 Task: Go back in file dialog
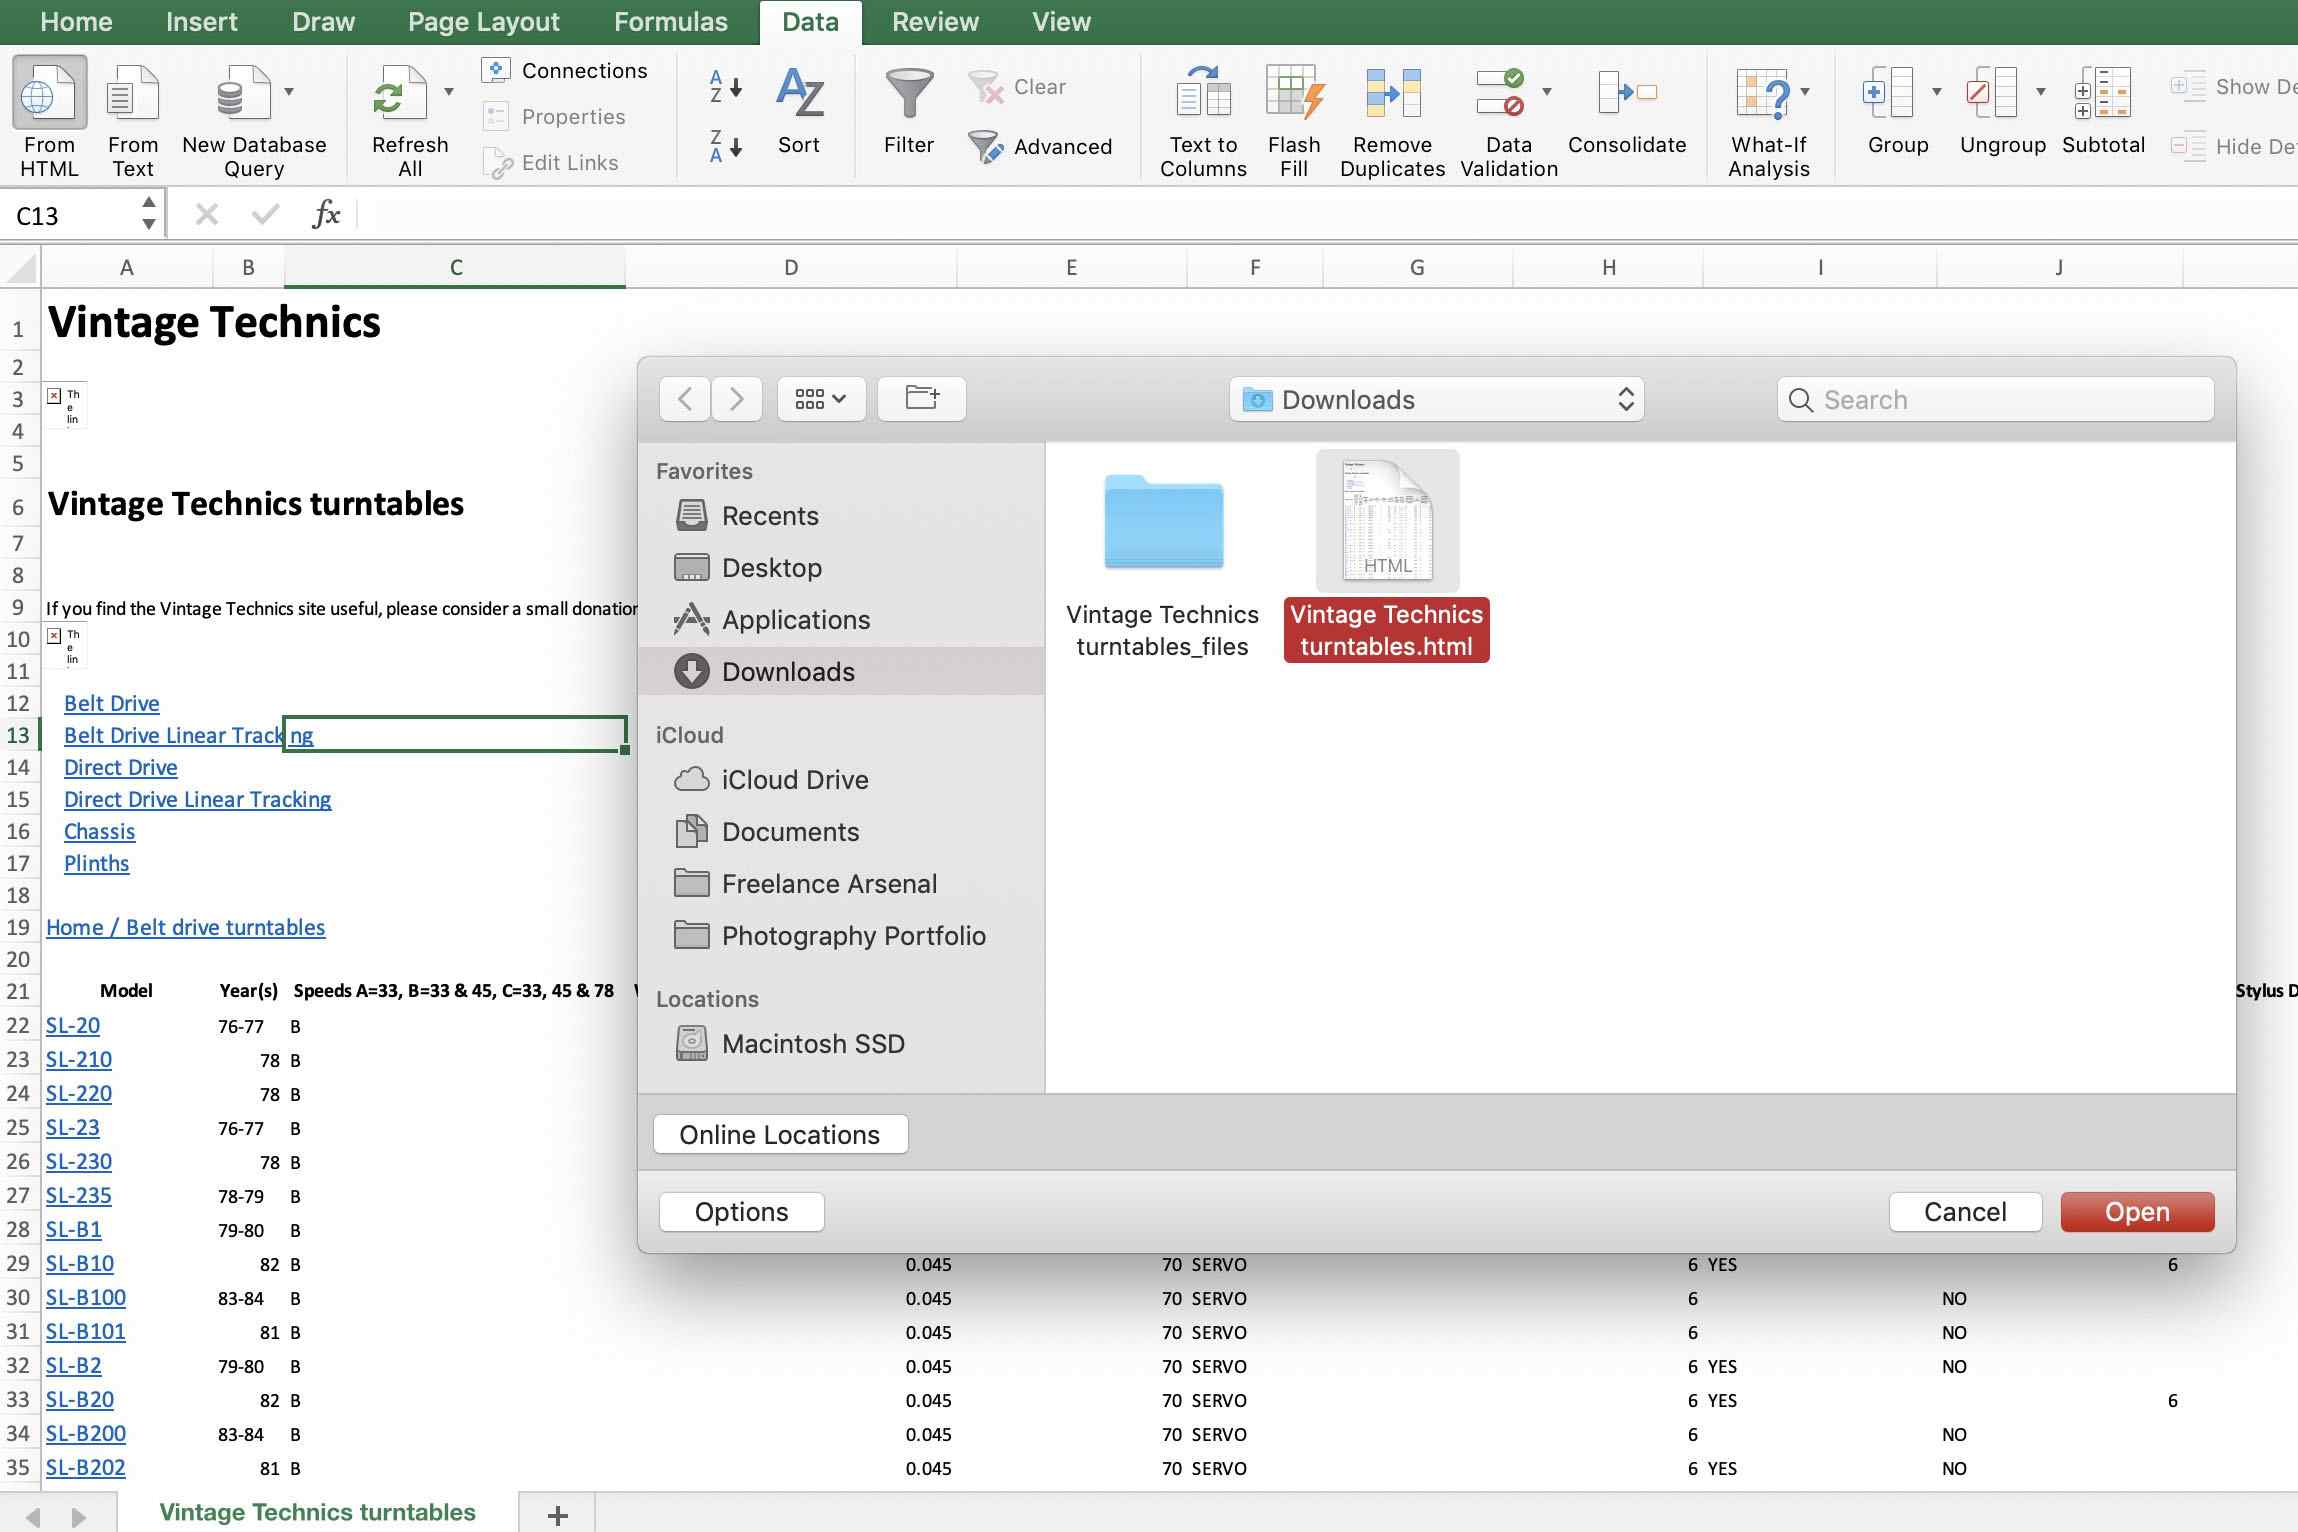pyautogui.click(x=685, y=399)
